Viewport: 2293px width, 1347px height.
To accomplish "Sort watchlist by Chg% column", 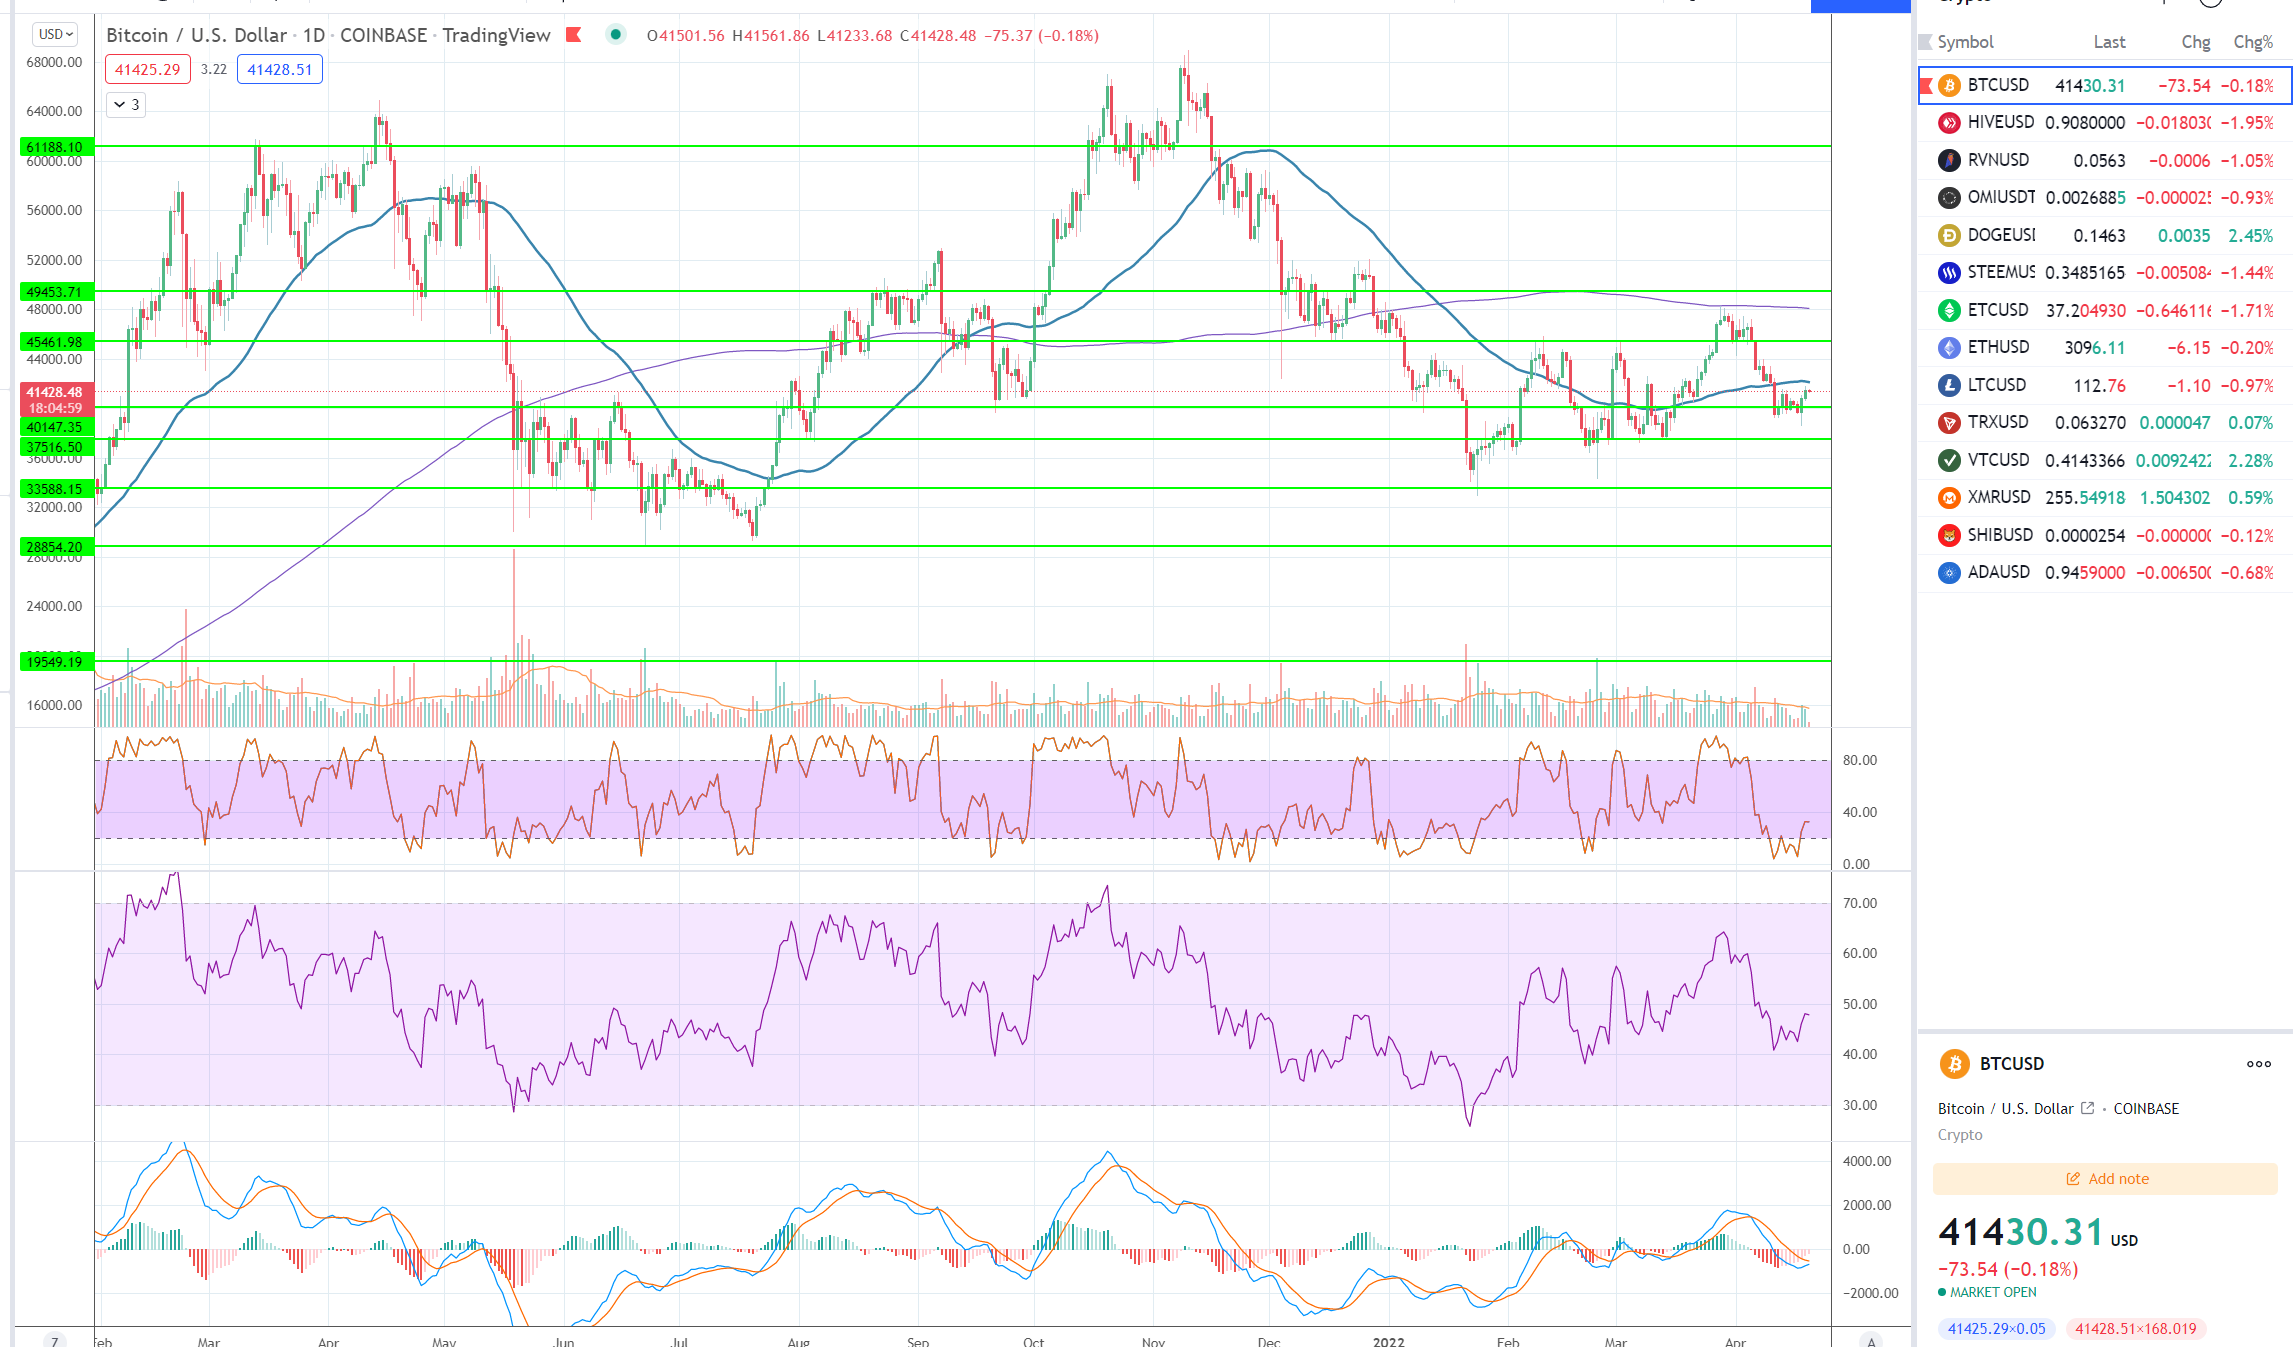I will coord(2253,41).
